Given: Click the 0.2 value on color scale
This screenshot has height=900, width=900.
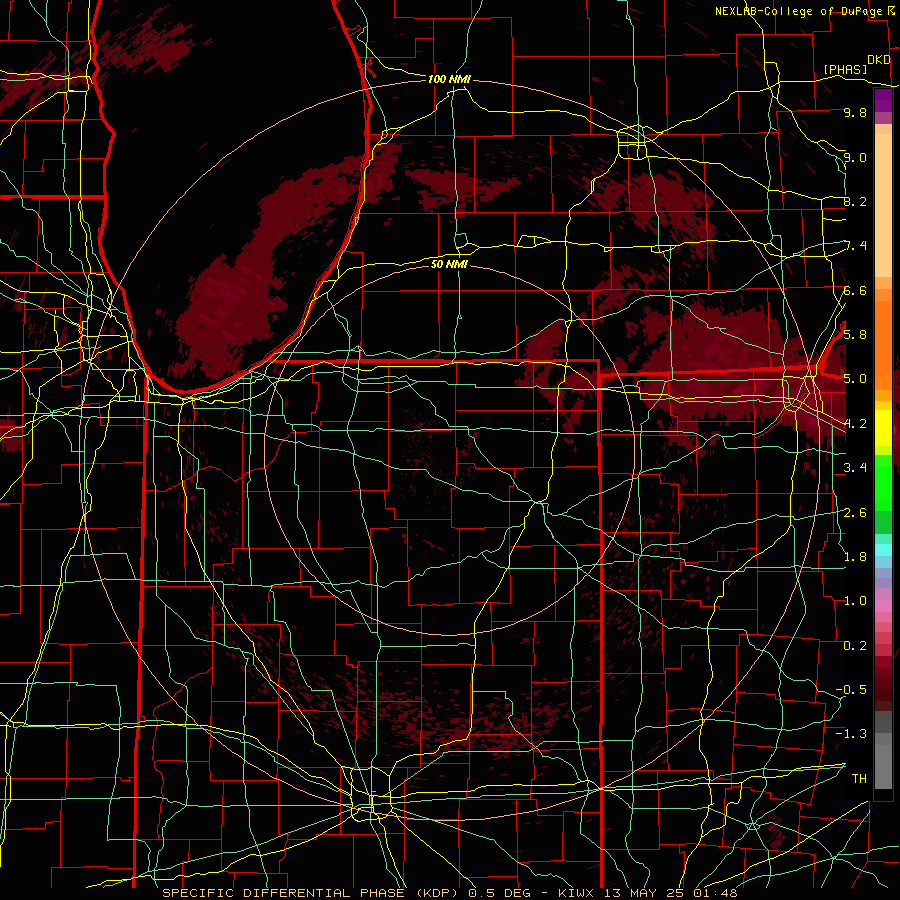Looking at the screenshot, I should coord(855,645).
